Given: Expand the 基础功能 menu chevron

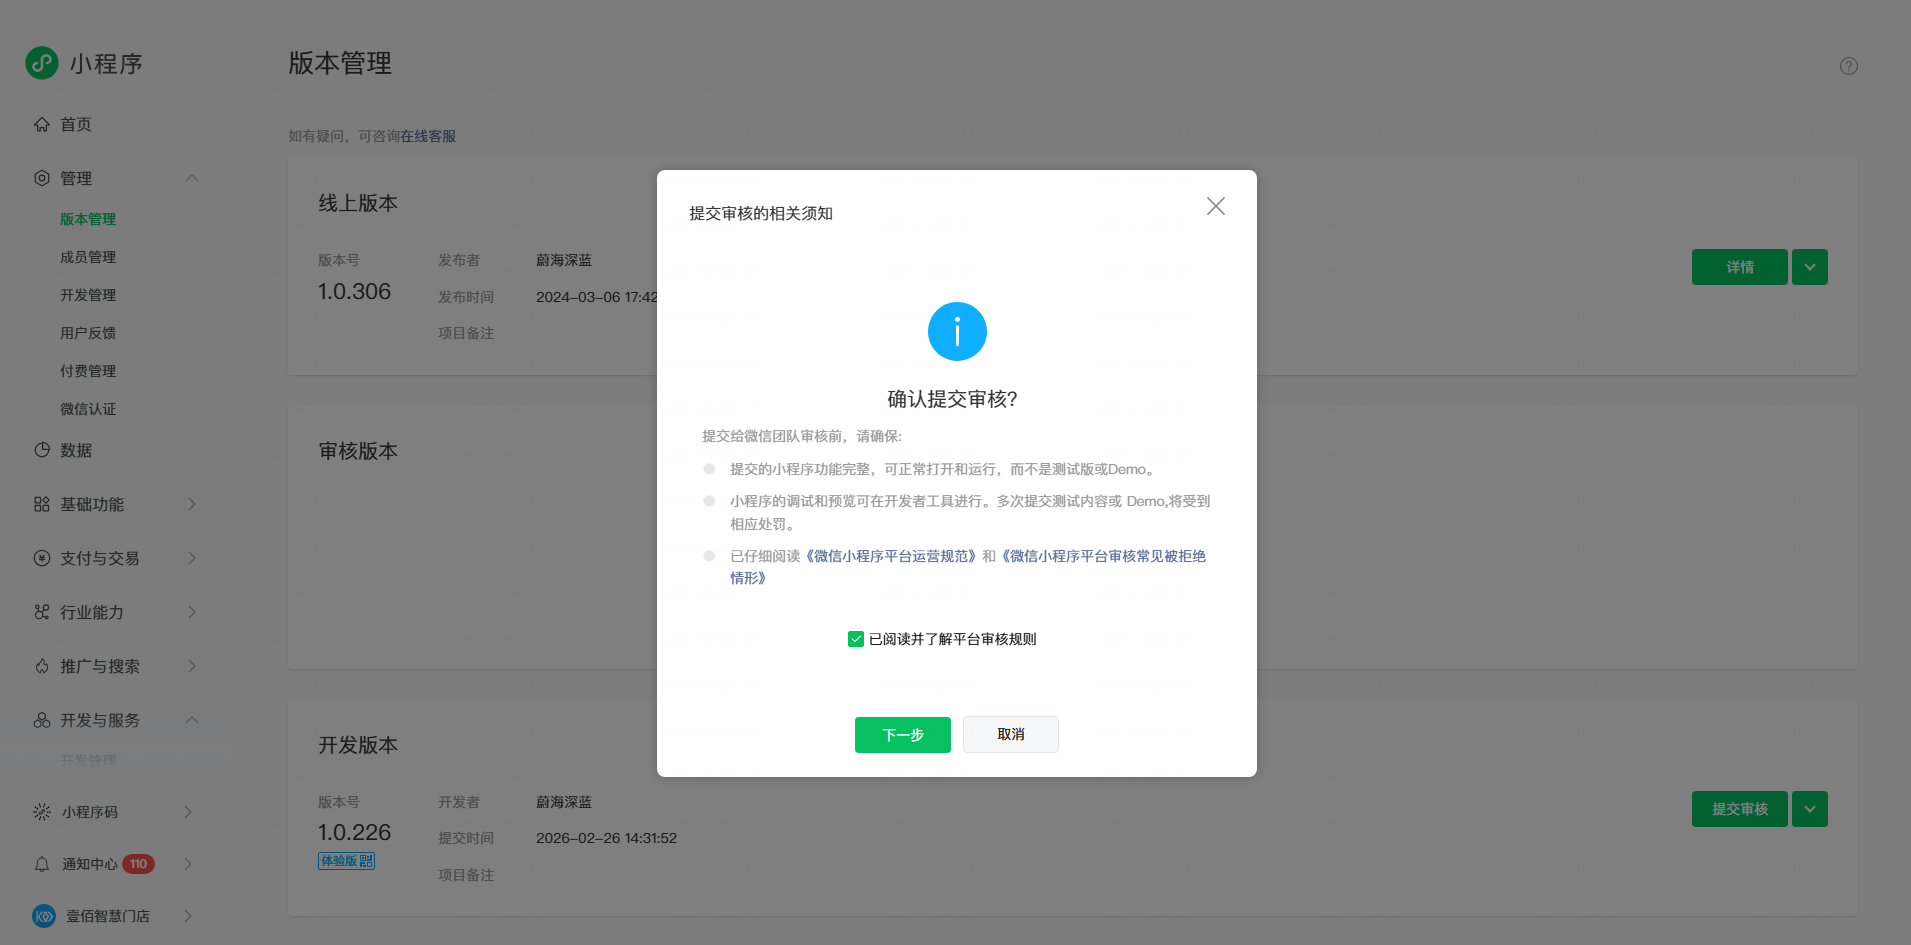Looking at the screenshot, I should click(192, 504).
